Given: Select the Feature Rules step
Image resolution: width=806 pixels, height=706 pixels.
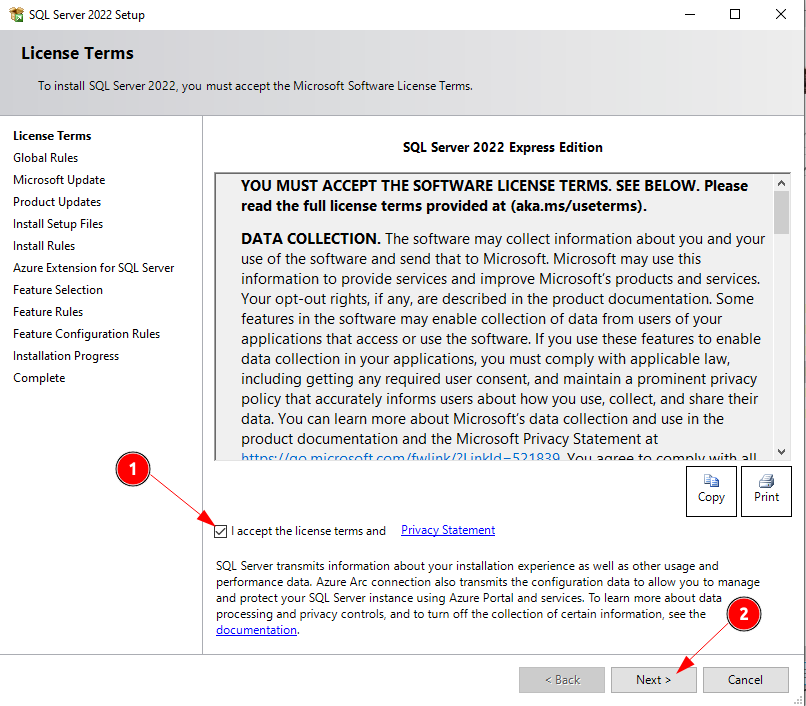Looking at the screenshot, I should coord(48,312).
